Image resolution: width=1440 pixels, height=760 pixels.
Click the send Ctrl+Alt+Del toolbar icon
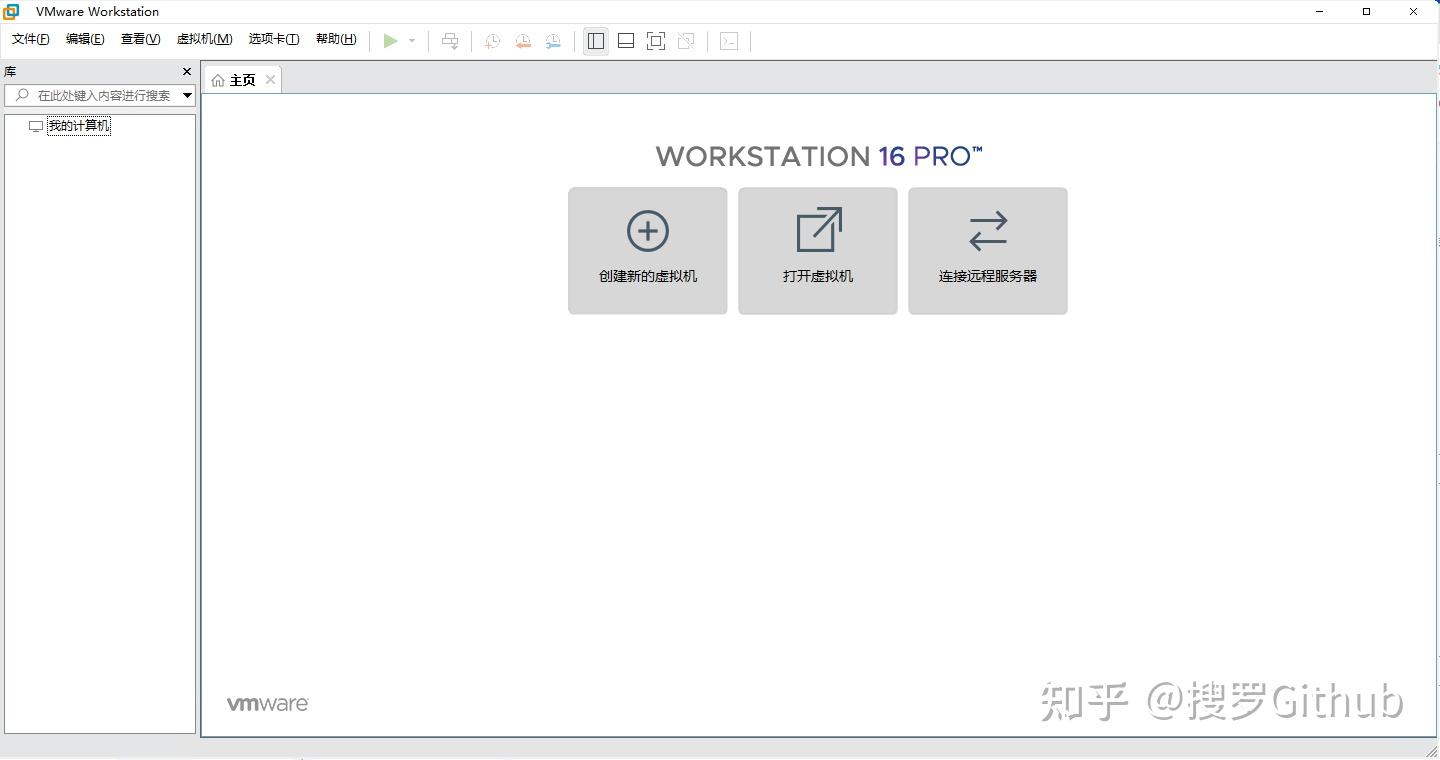(x=450, y=41)
